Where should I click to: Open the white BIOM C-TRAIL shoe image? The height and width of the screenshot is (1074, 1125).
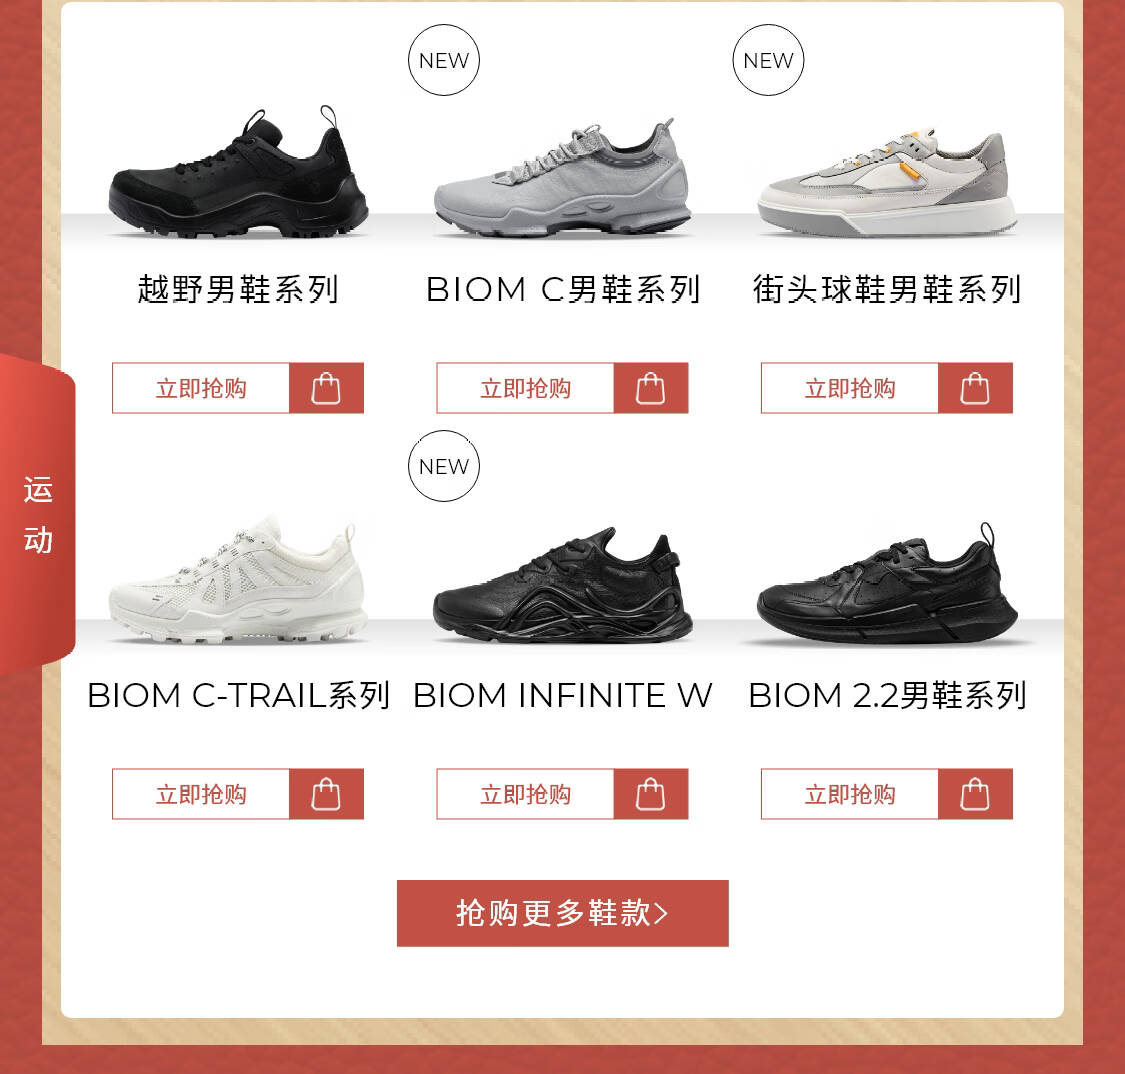click(x=238, y=580)
